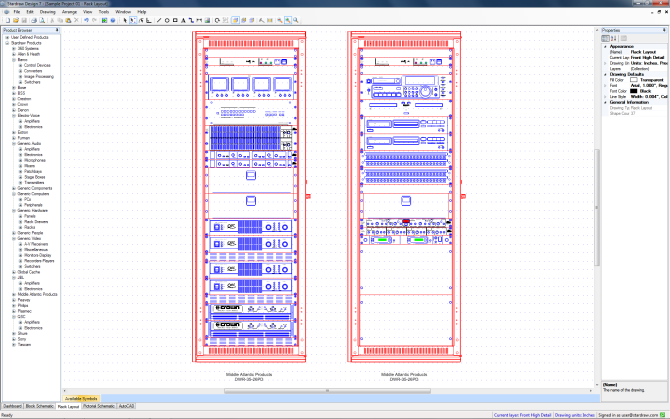This screenshot has height=419, width=670.
Task: Switch Properties to alphabetical sort
Action: coord(612,38)
